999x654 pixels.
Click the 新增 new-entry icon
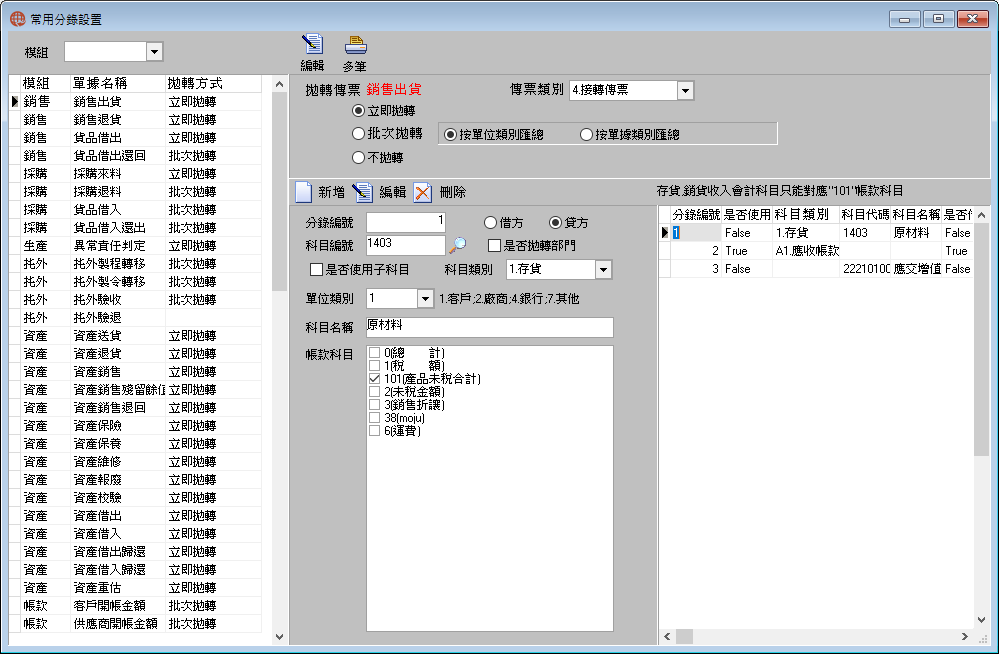point(304,192)
